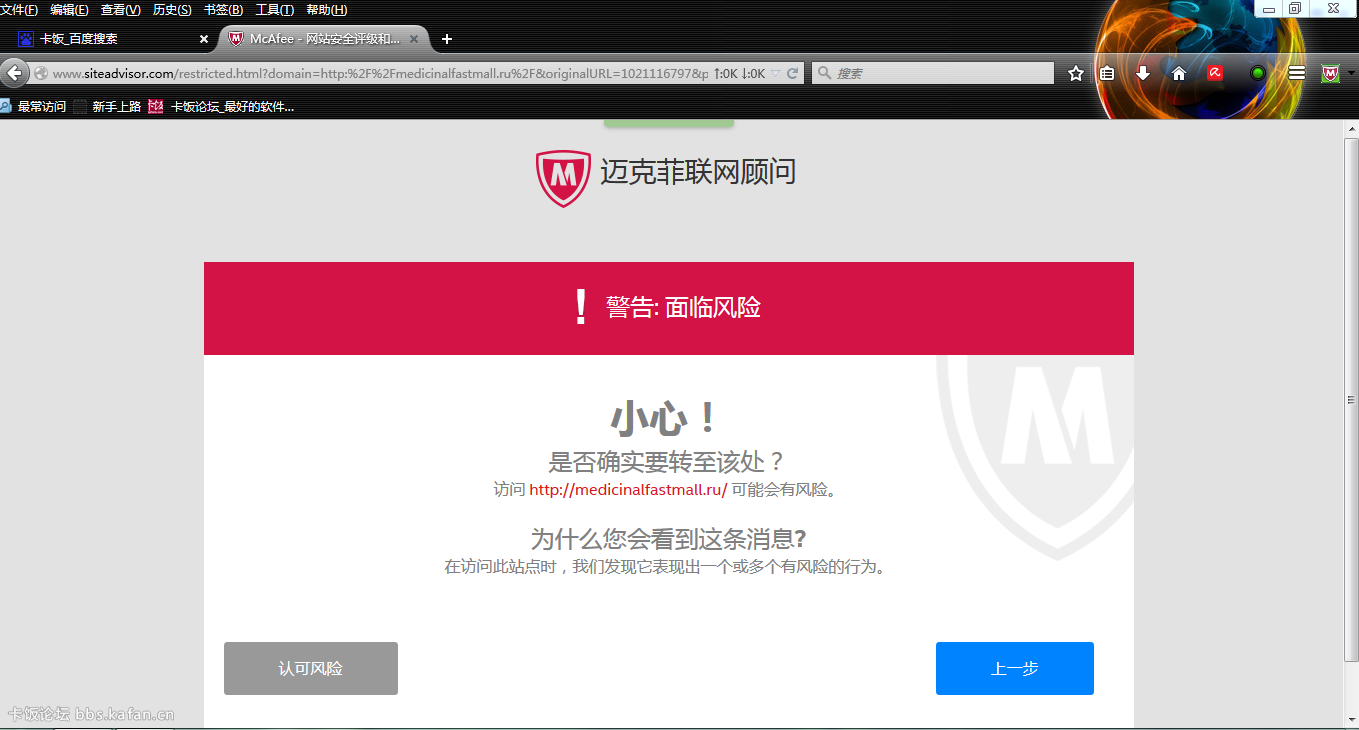Click the page globe identity icon
The image size is (1359, 730).
(x=41, y=73)
